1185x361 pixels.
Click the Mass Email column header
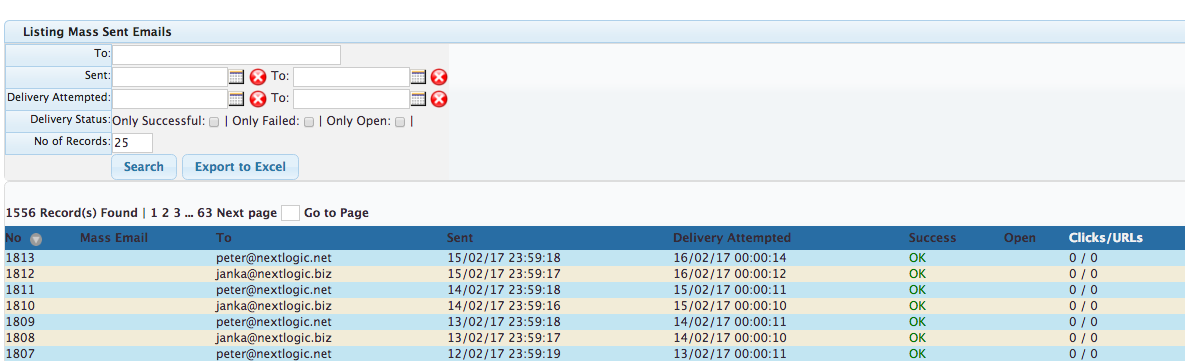pos(114,238)
